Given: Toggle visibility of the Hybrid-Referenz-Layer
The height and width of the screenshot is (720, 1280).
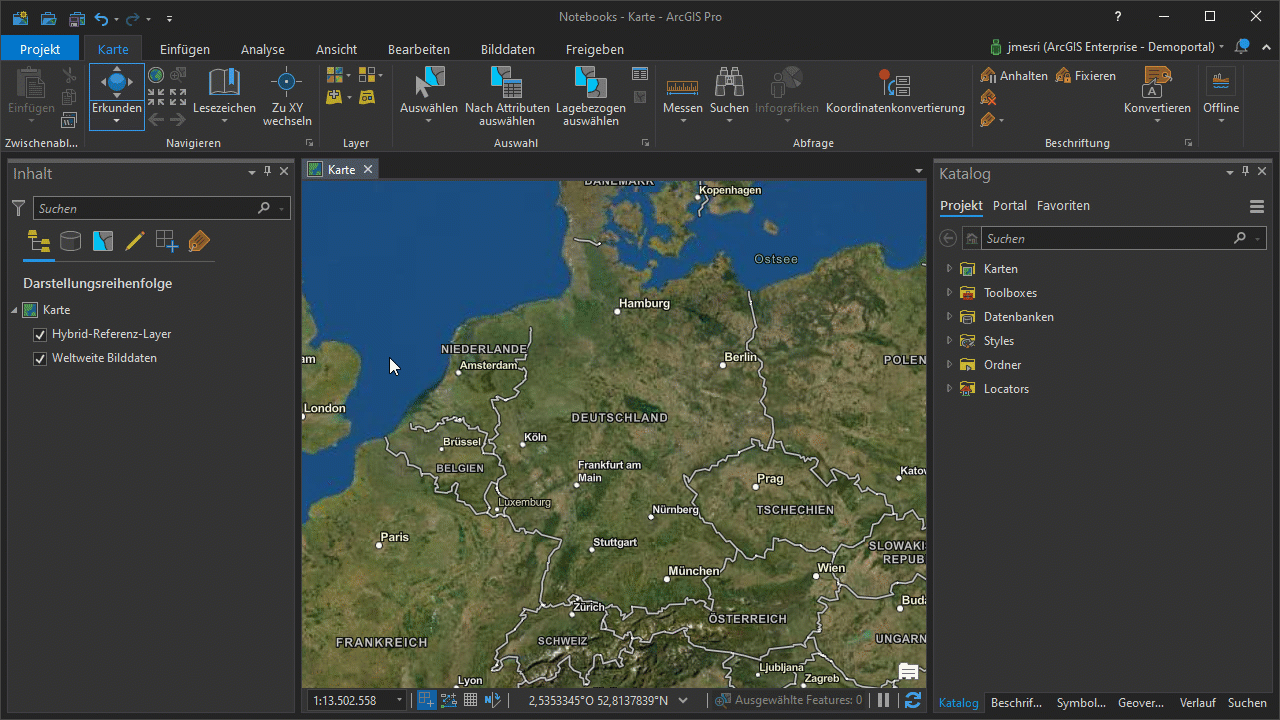Looking at the screenshot, I should click(x=39, y=334).
